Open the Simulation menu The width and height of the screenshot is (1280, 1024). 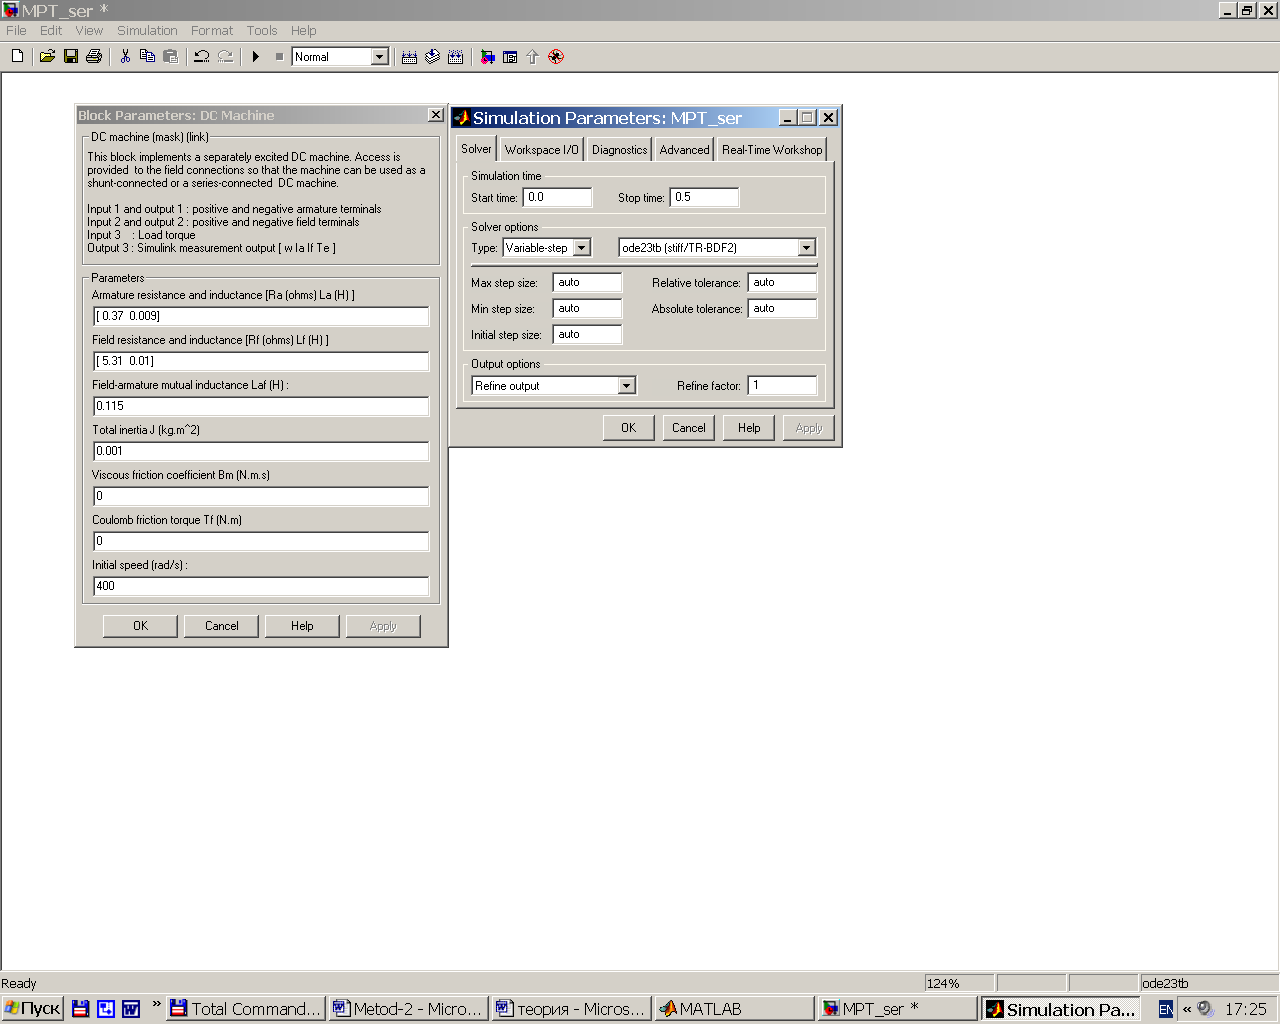pos(147,31)
